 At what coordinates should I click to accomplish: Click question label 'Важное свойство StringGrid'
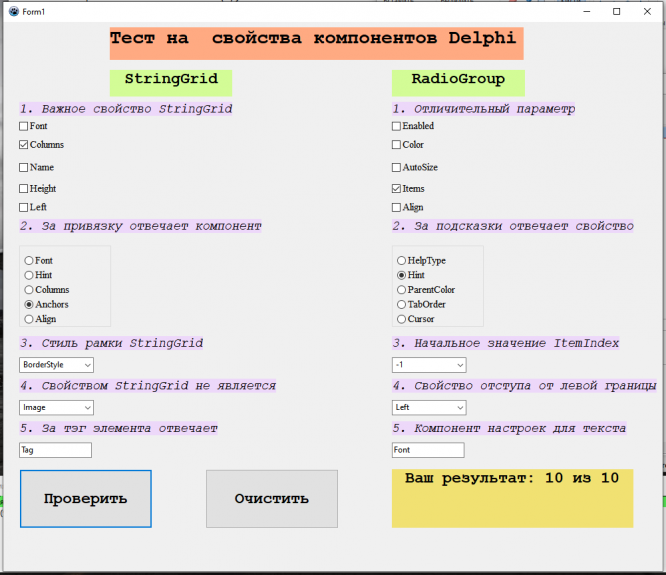(126, 109)
